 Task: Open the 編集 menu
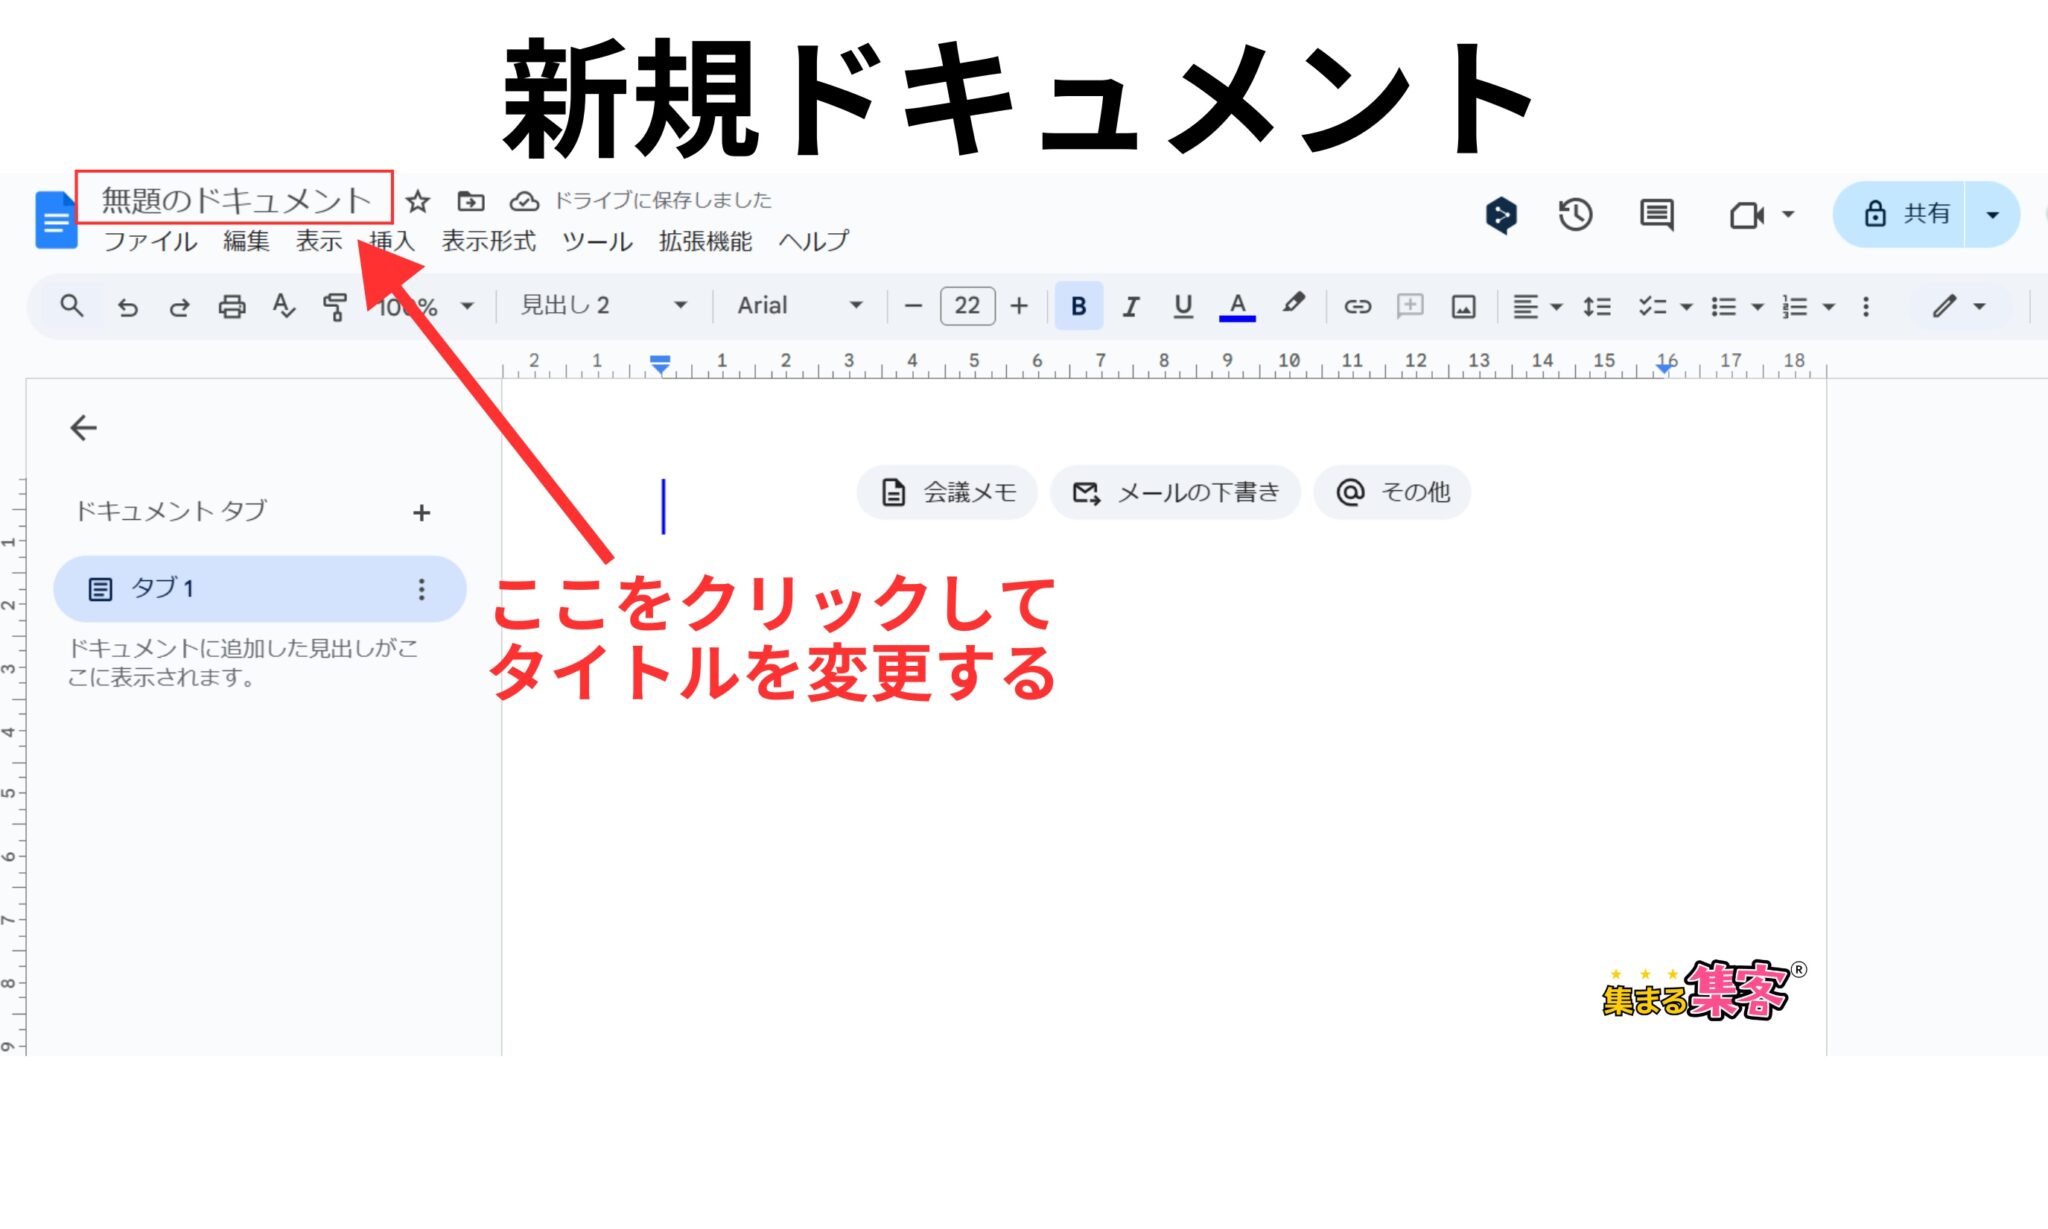246,241
